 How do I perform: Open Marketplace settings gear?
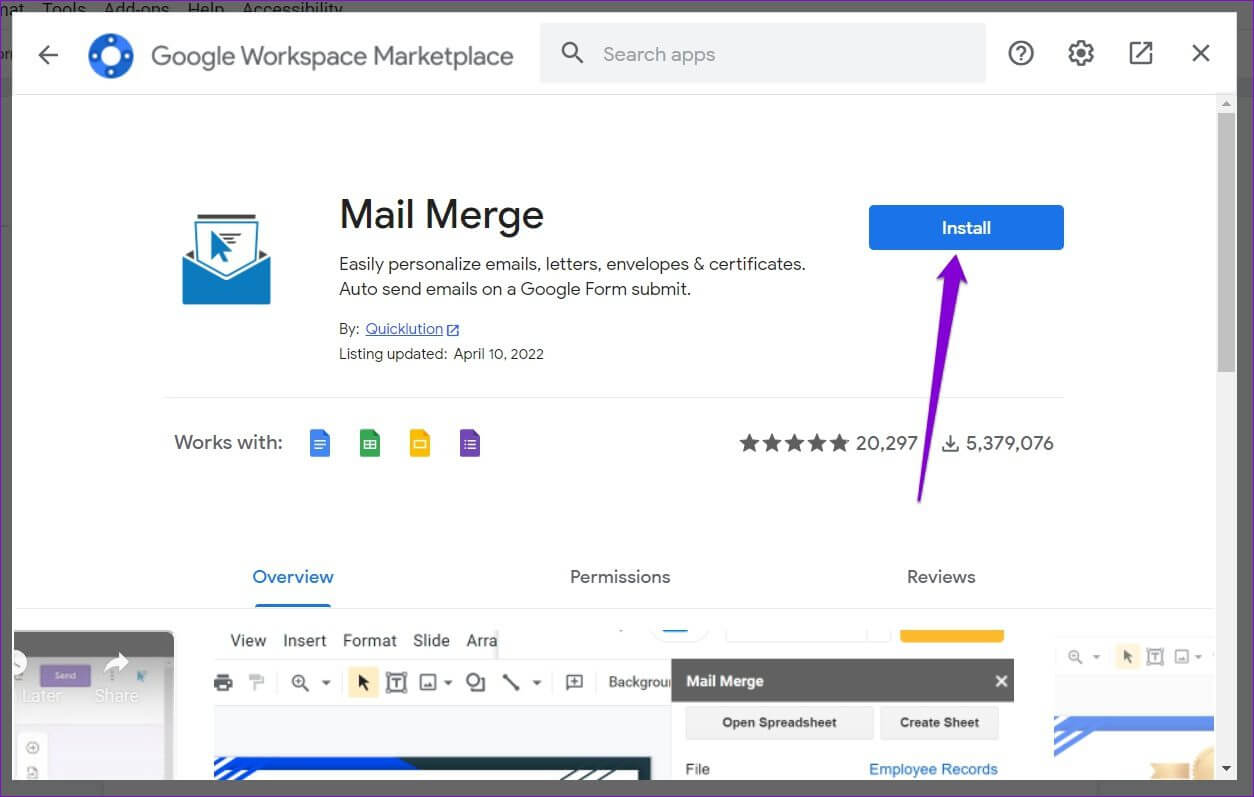click(1081, 53)
